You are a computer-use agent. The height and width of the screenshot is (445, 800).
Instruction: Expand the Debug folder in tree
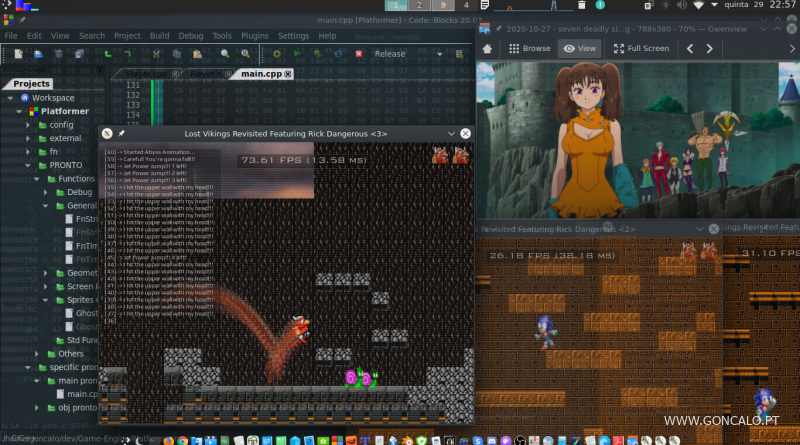tap(45, 192)
